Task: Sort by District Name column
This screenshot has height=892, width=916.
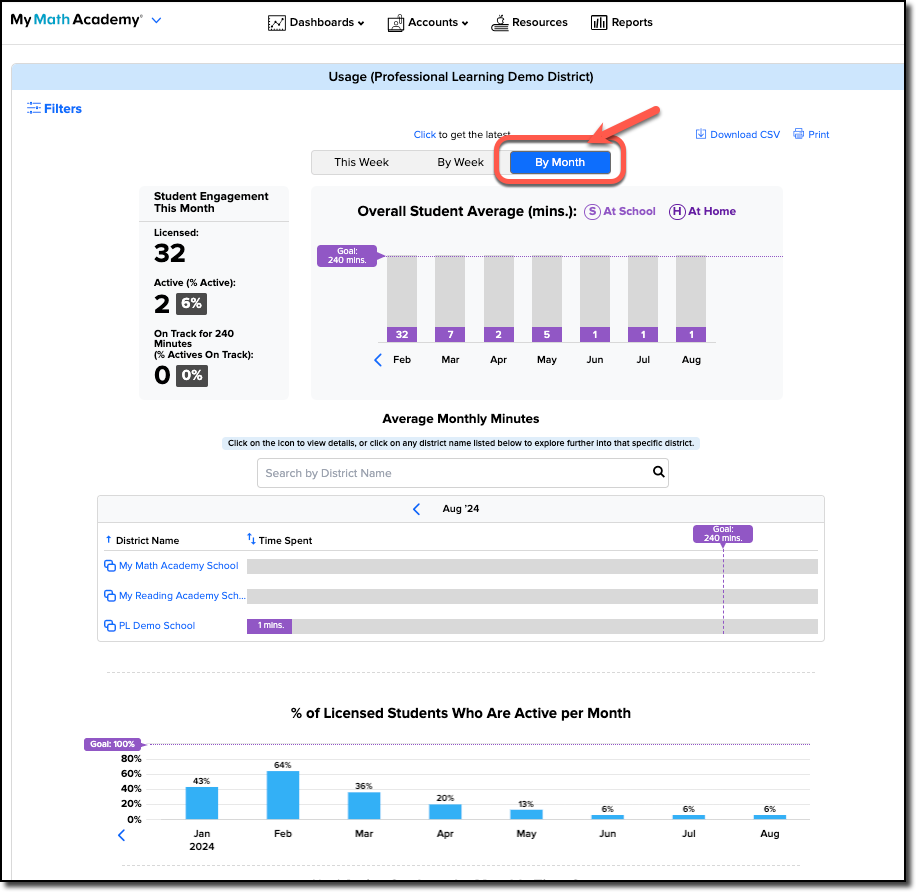Action: click(142, 540)
